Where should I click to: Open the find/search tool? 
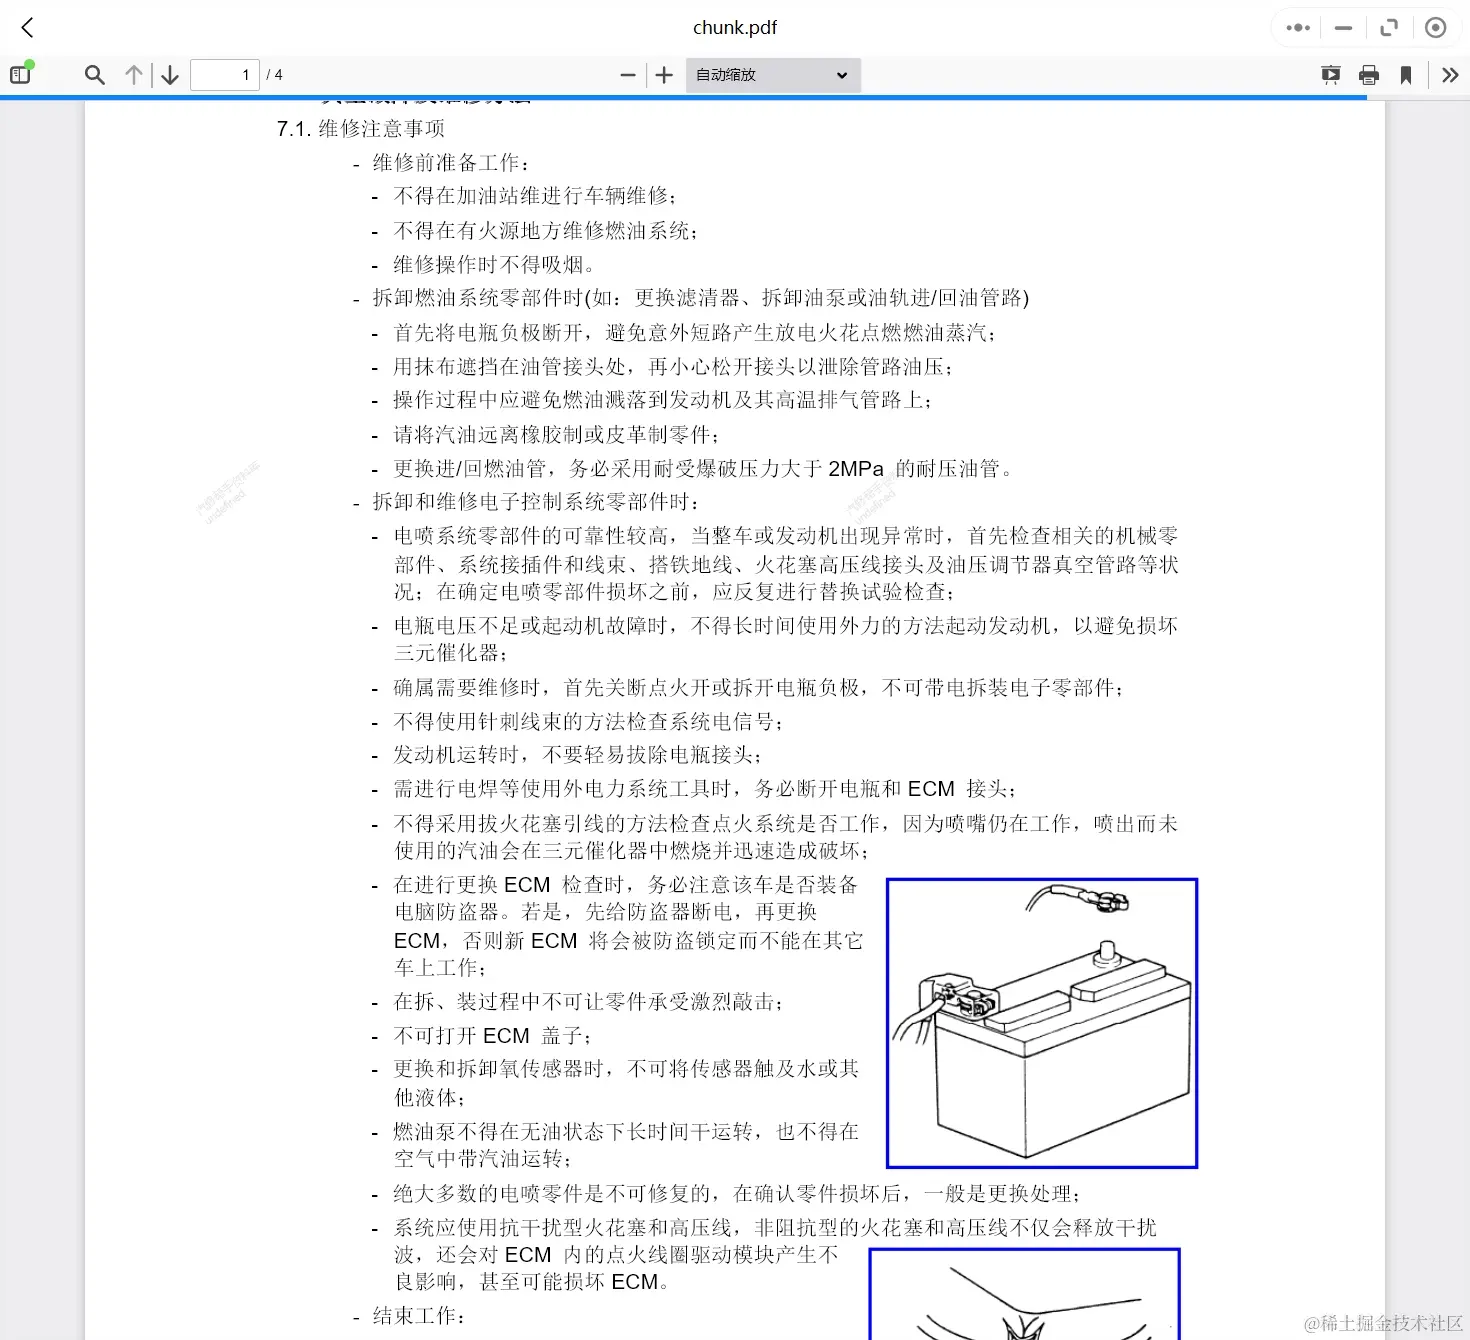(94, 74)
